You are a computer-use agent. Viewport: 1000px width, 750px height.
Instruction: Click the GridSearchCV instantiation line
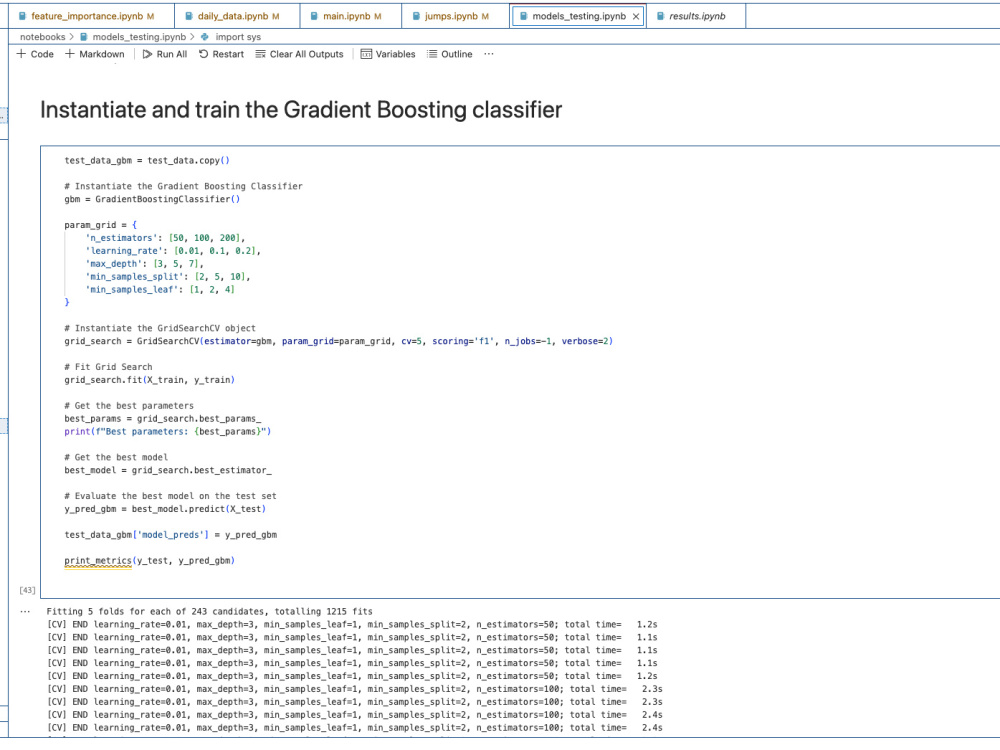pyautogui.click(x=339, y=341)
